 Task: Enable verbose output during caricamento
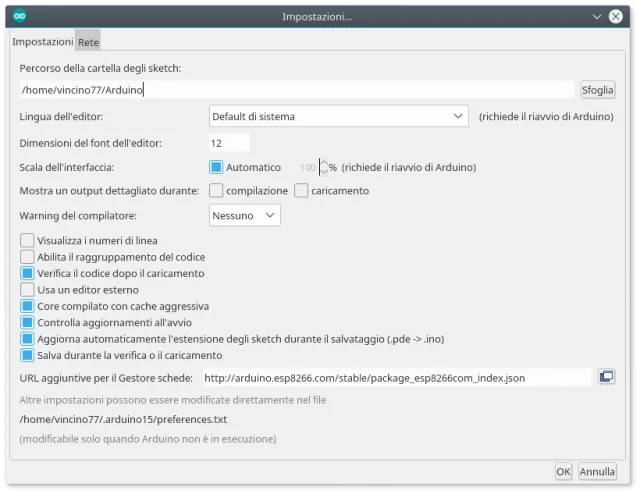click(x=301, y=191)
